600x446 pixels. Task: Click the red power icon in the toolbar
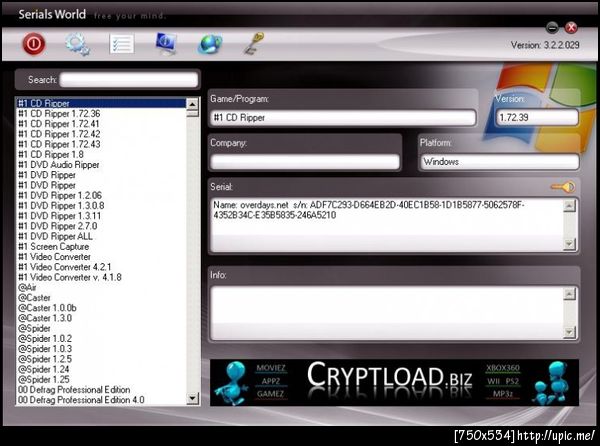[x=34, y=44]
